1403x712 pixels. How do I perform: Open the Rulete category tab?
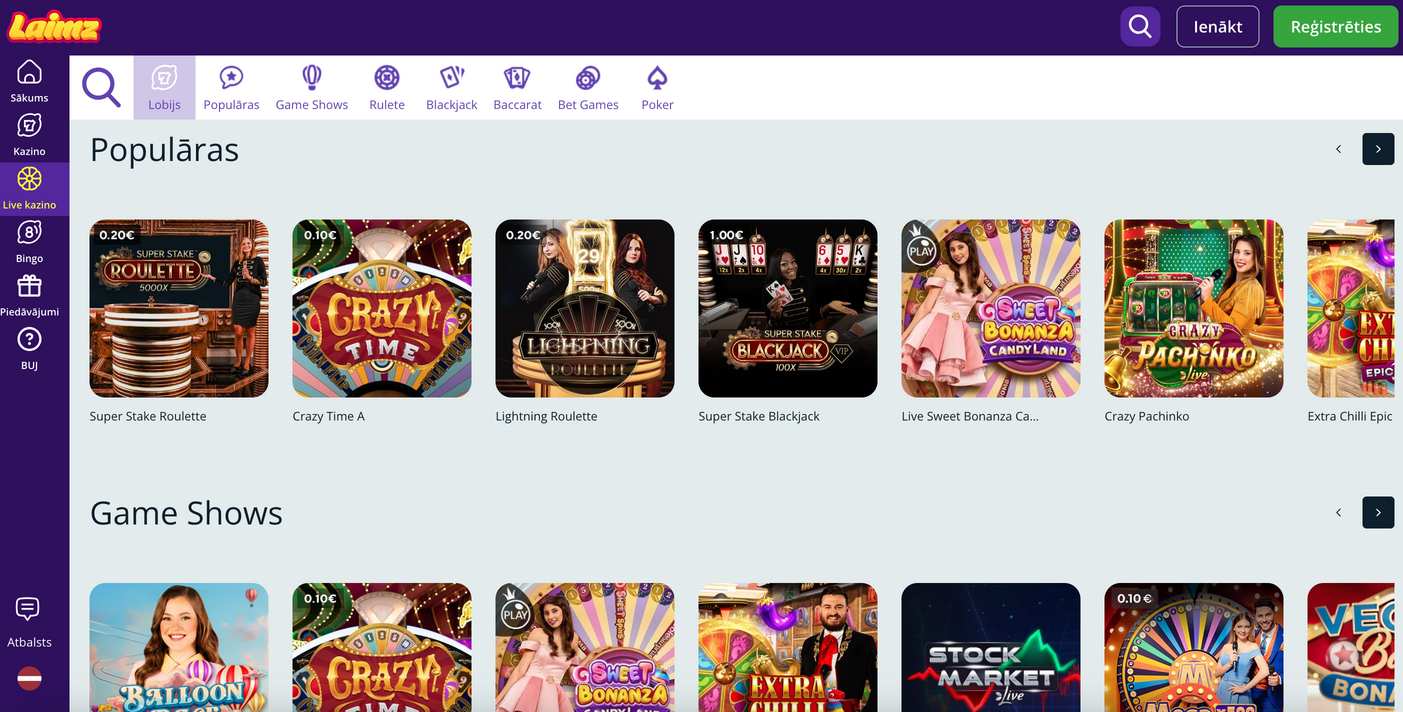[387, 88]
